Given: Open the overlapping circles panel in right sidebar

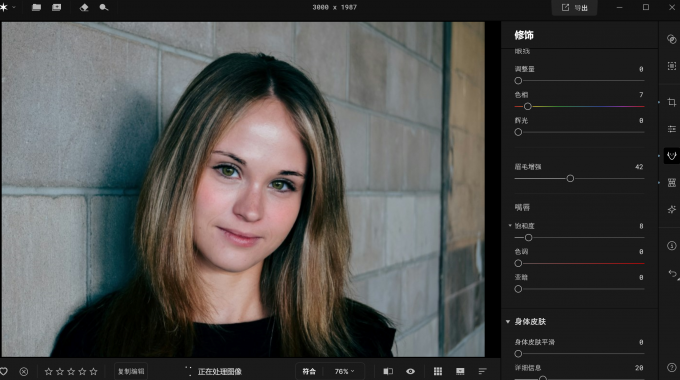Looking at the screenshot, I should tap(671, 39).
